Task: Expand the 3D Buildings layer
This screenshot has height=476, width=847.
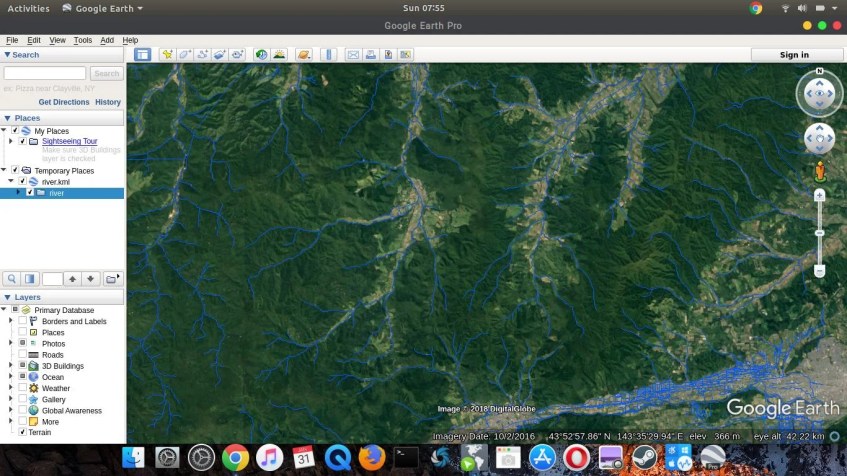Action: (x=11, y=365)
